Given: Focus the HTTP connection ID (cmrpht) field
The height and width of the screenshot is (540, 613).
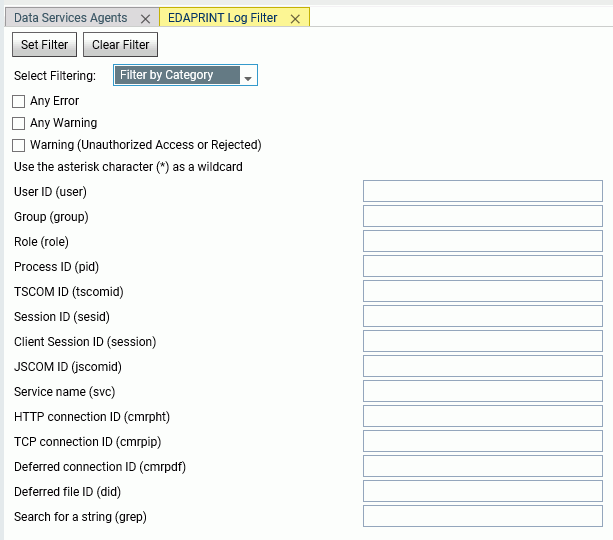Looking at the screenshot, I should [x=483, y=416].
